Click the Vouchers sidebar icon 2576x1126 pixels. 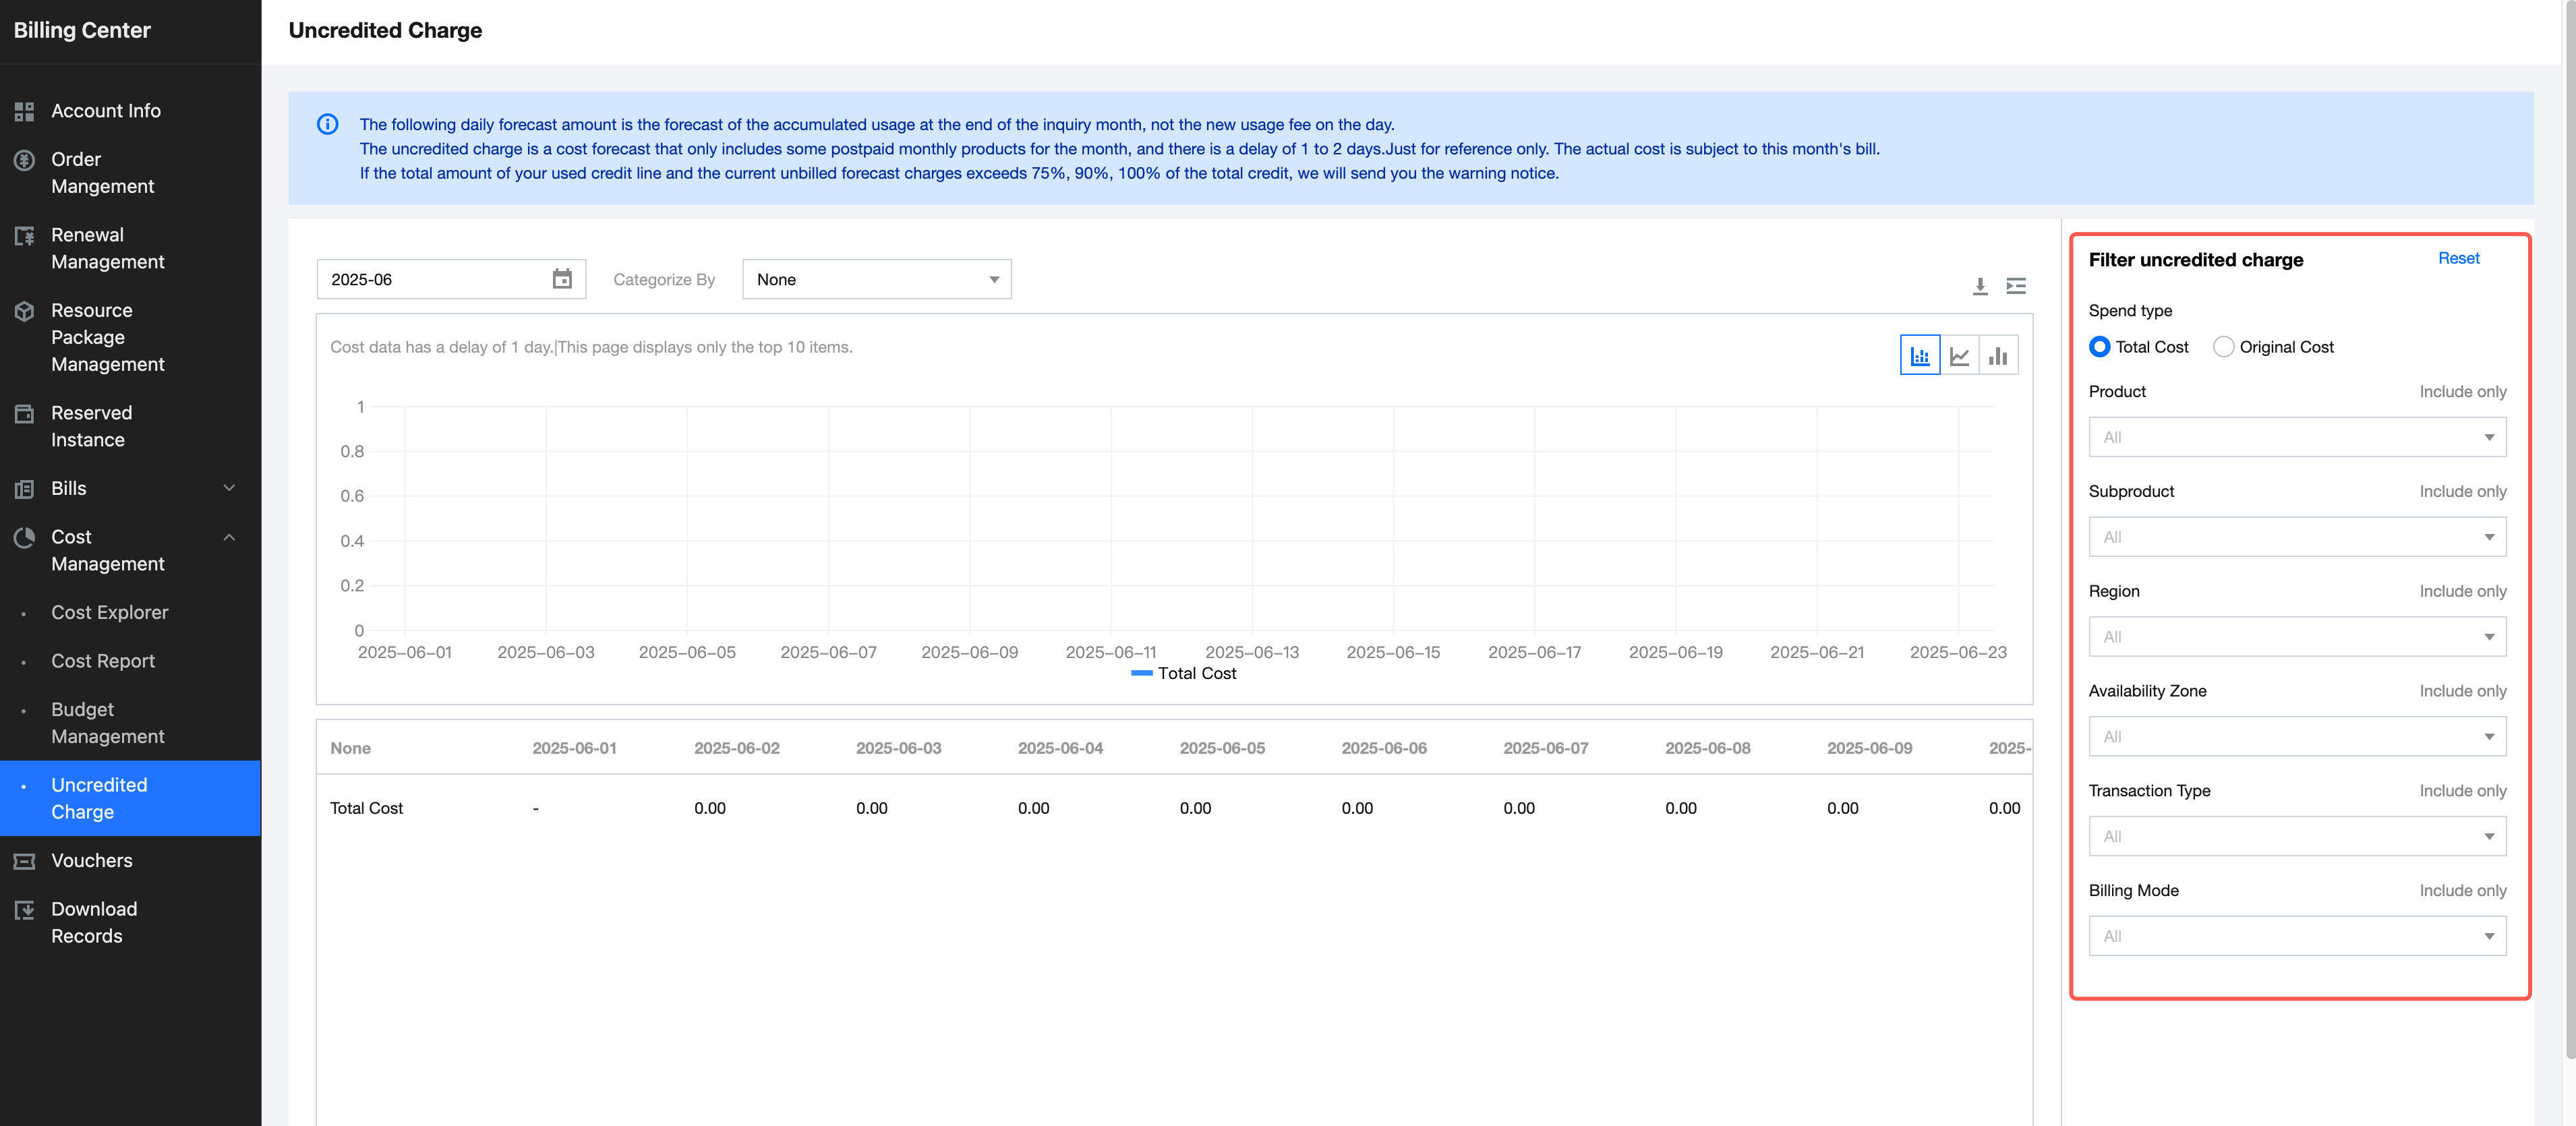[x=24, y=861]
